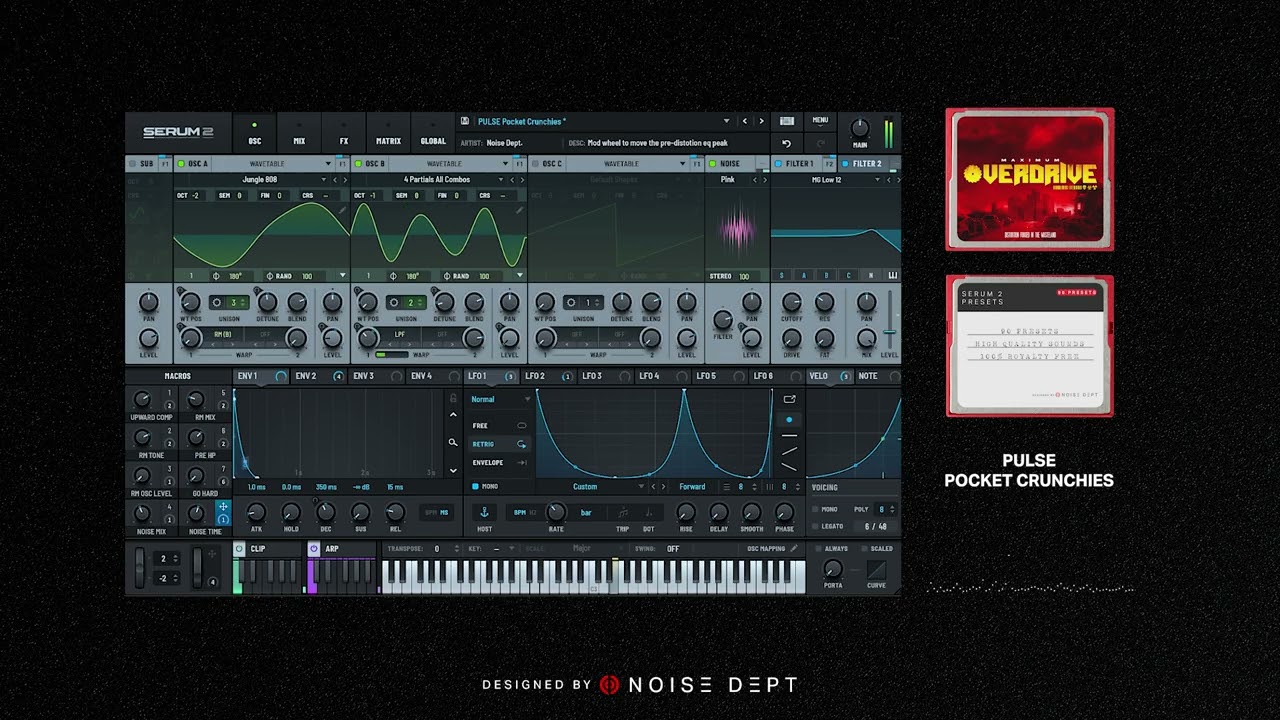Click the undo arrow icon

[x=787, y=143]
